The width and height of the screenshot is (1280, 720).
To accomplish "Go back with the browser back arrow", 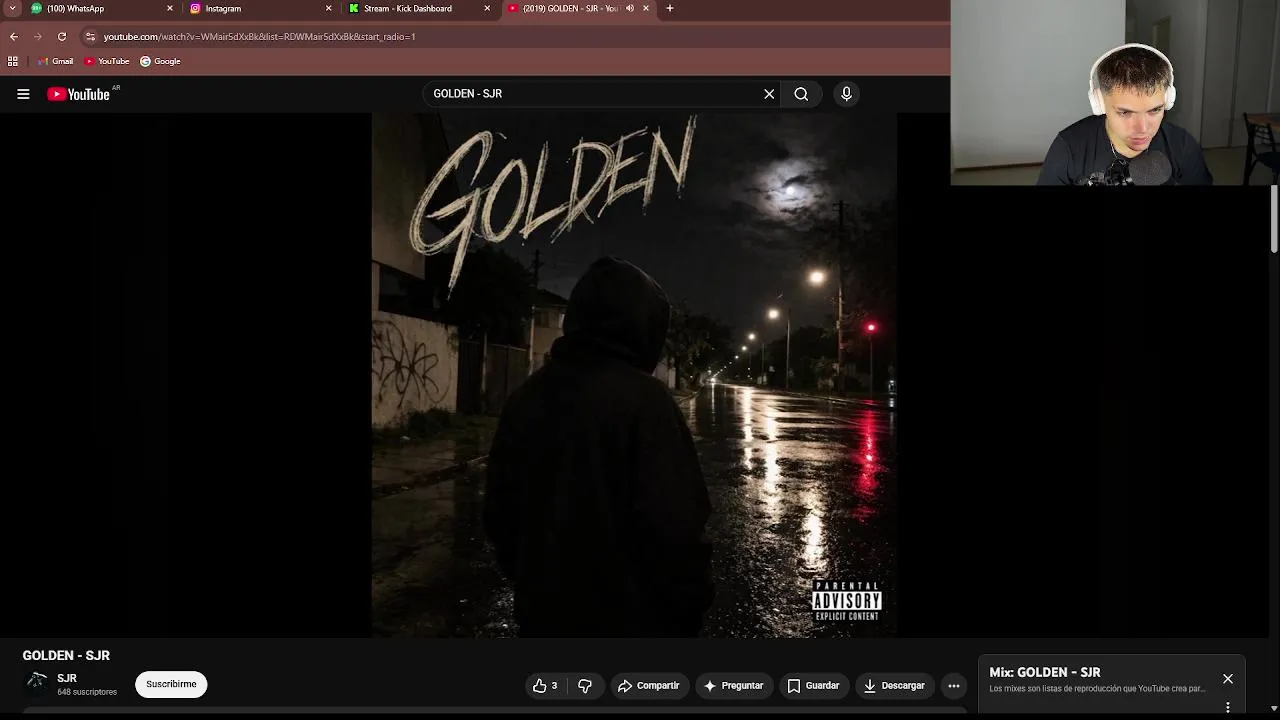I will pos(13,37).
